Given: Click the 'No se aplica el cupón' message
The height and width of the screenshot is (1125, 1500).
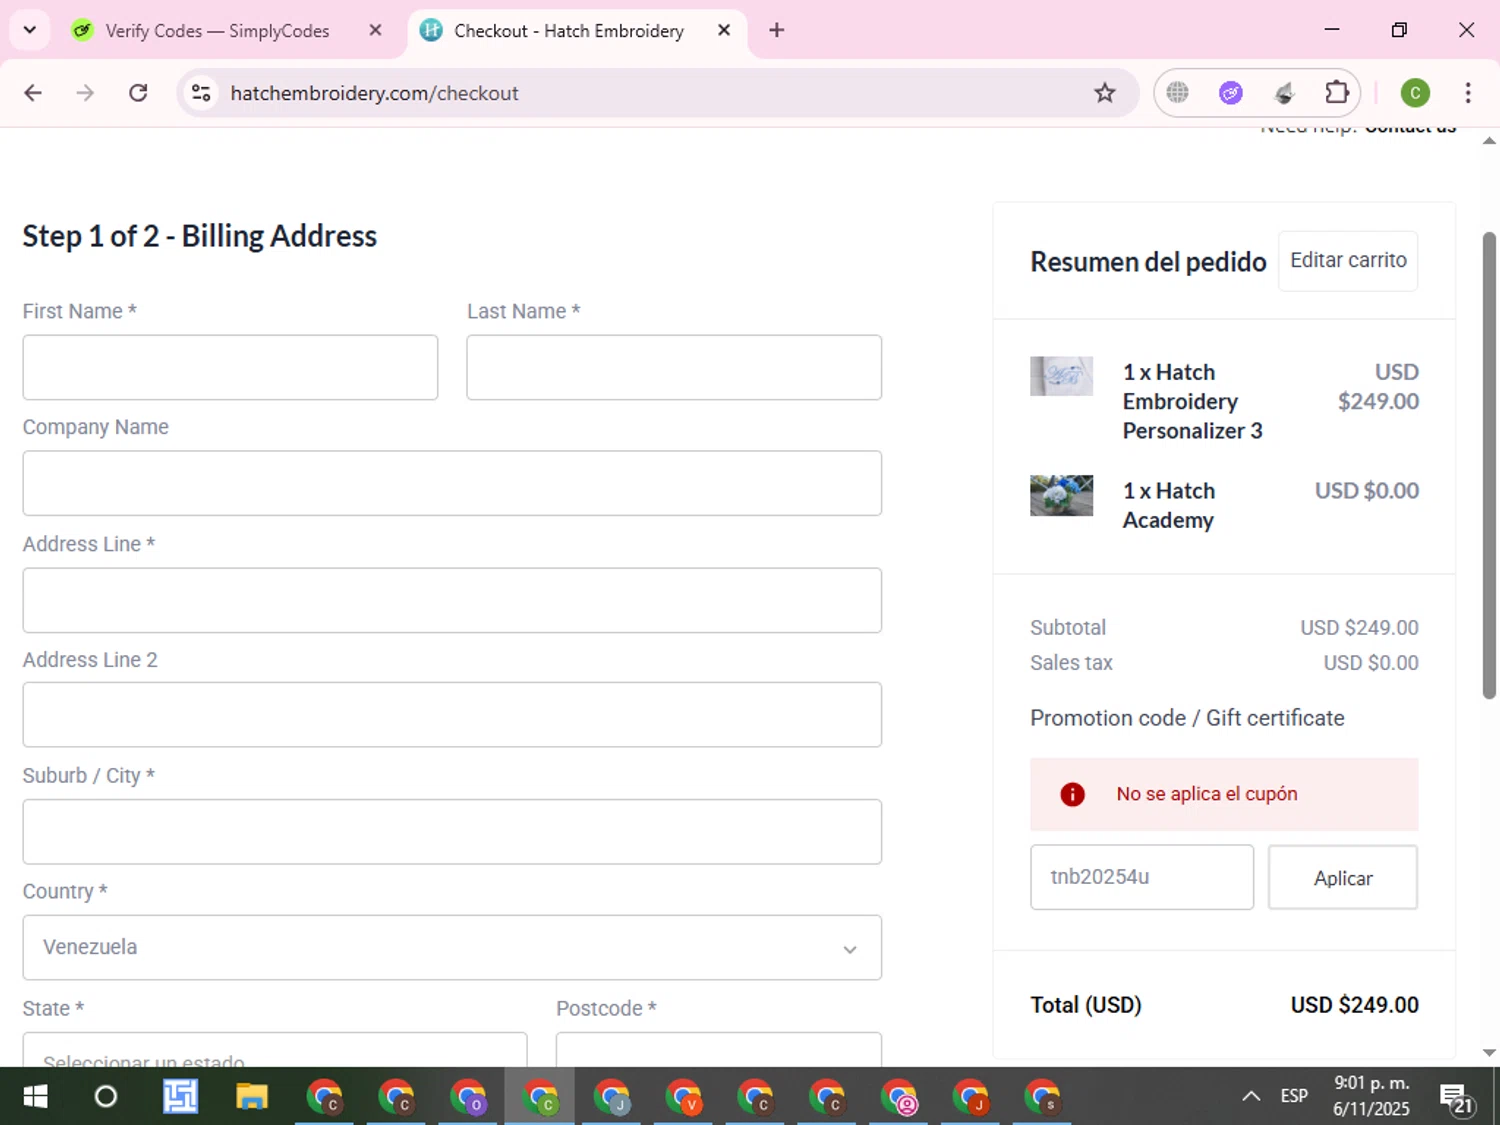Looking at the screenshot, I should pos(1207,794).
